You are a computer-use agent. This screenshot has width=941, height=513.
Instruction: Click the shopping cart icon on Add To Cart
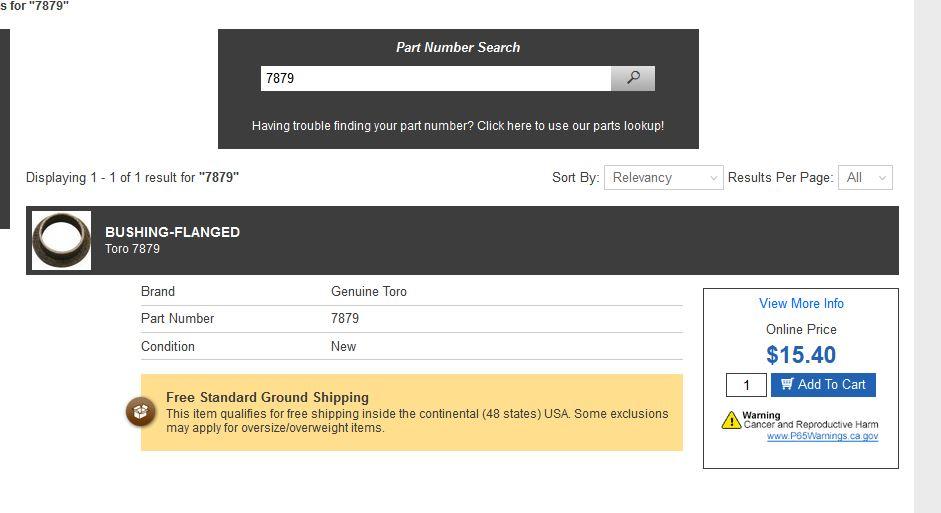pyautogui.click(x=787, y=384)
